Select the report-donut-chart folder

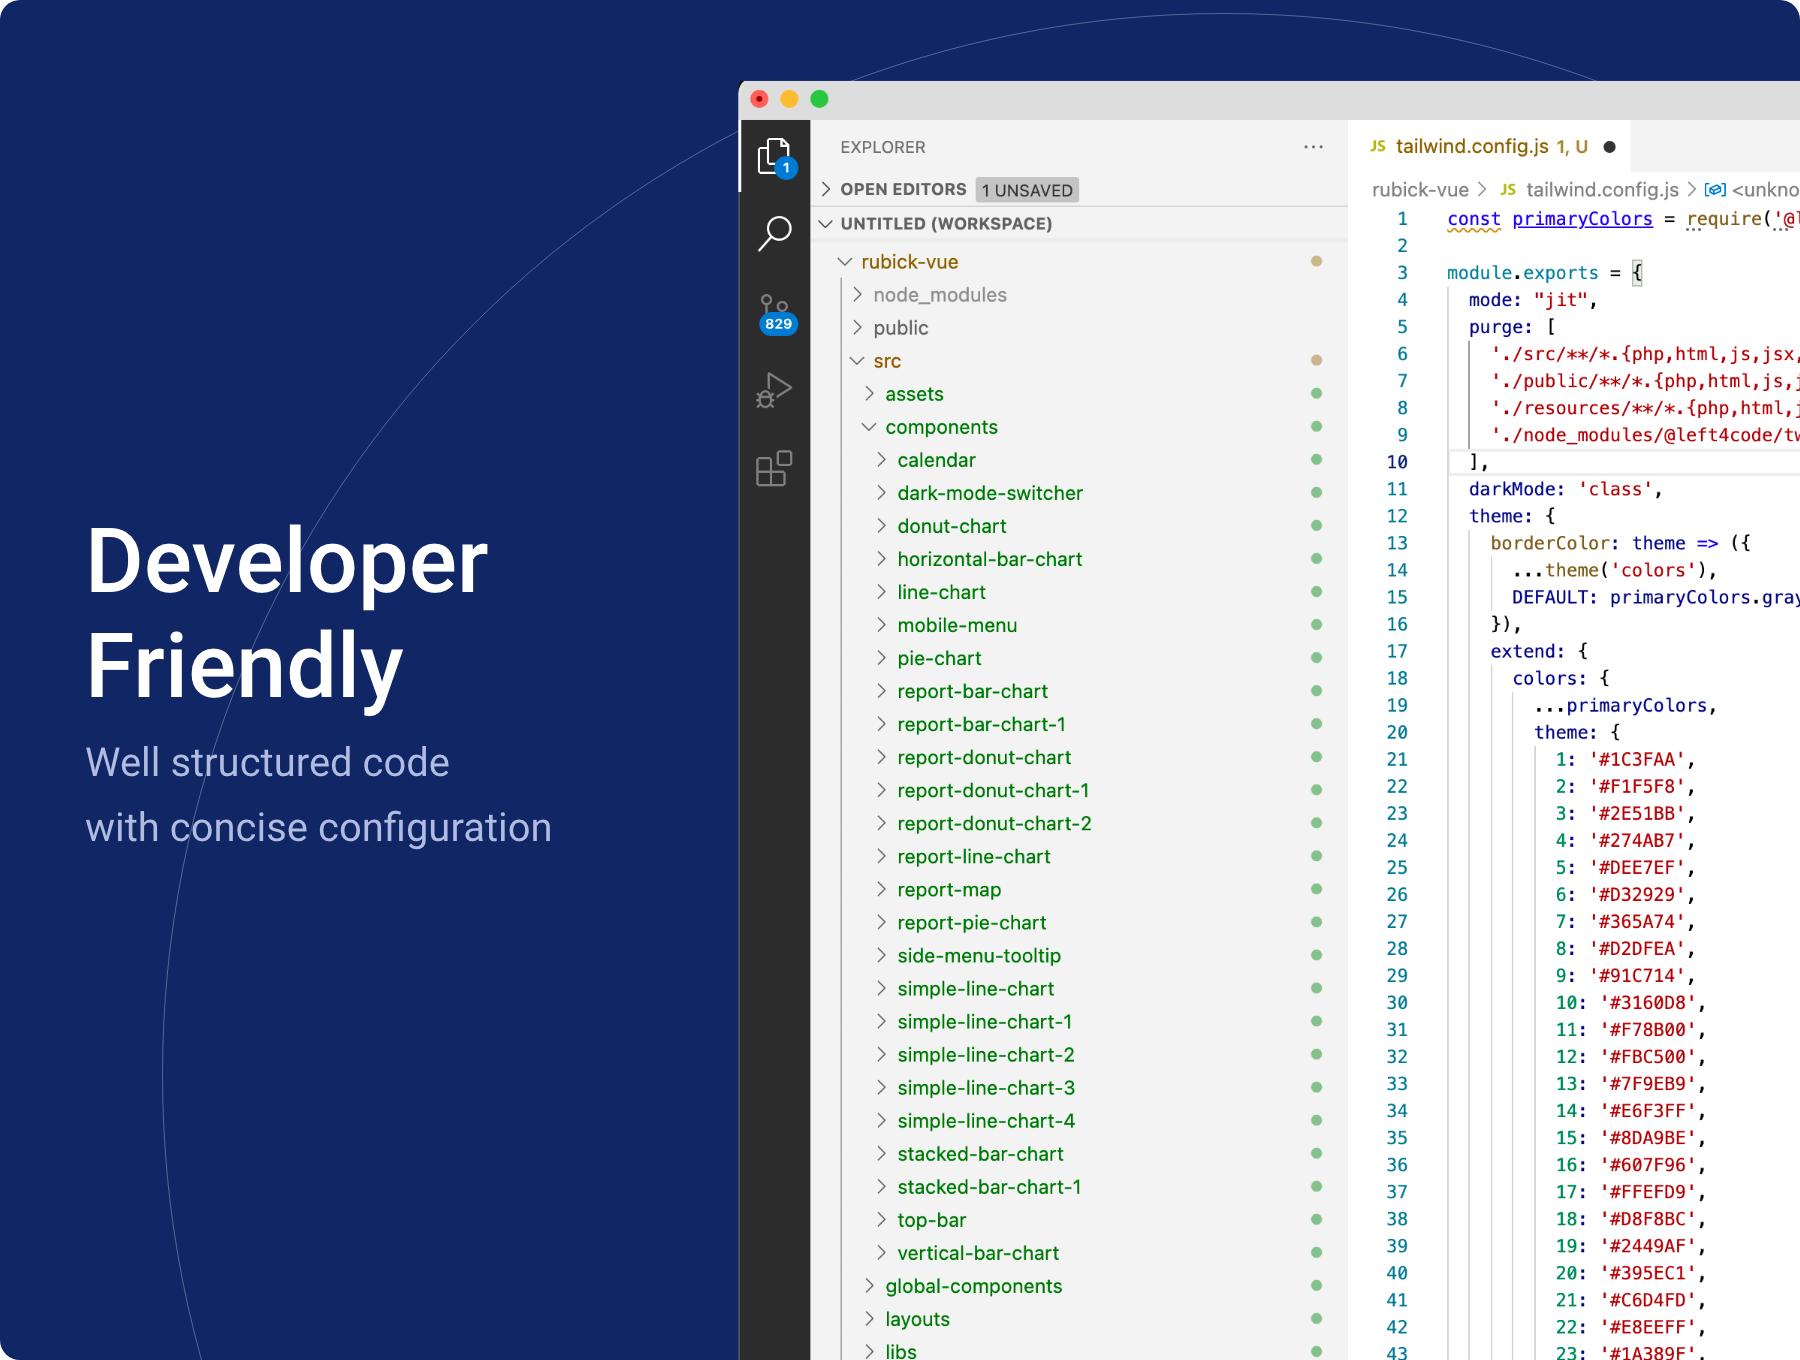tap(1079, 757)
